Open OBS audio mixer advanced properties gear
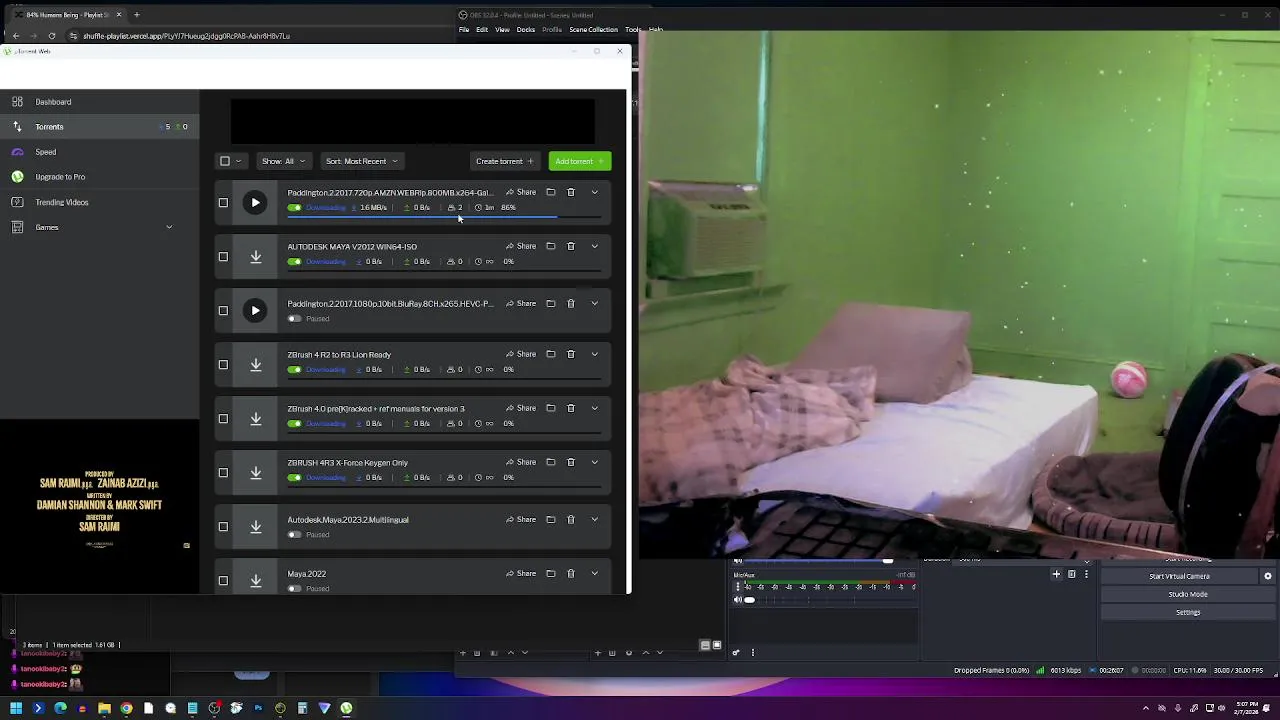This screenshot has height=720, width=1280. [x=736, y=653]
